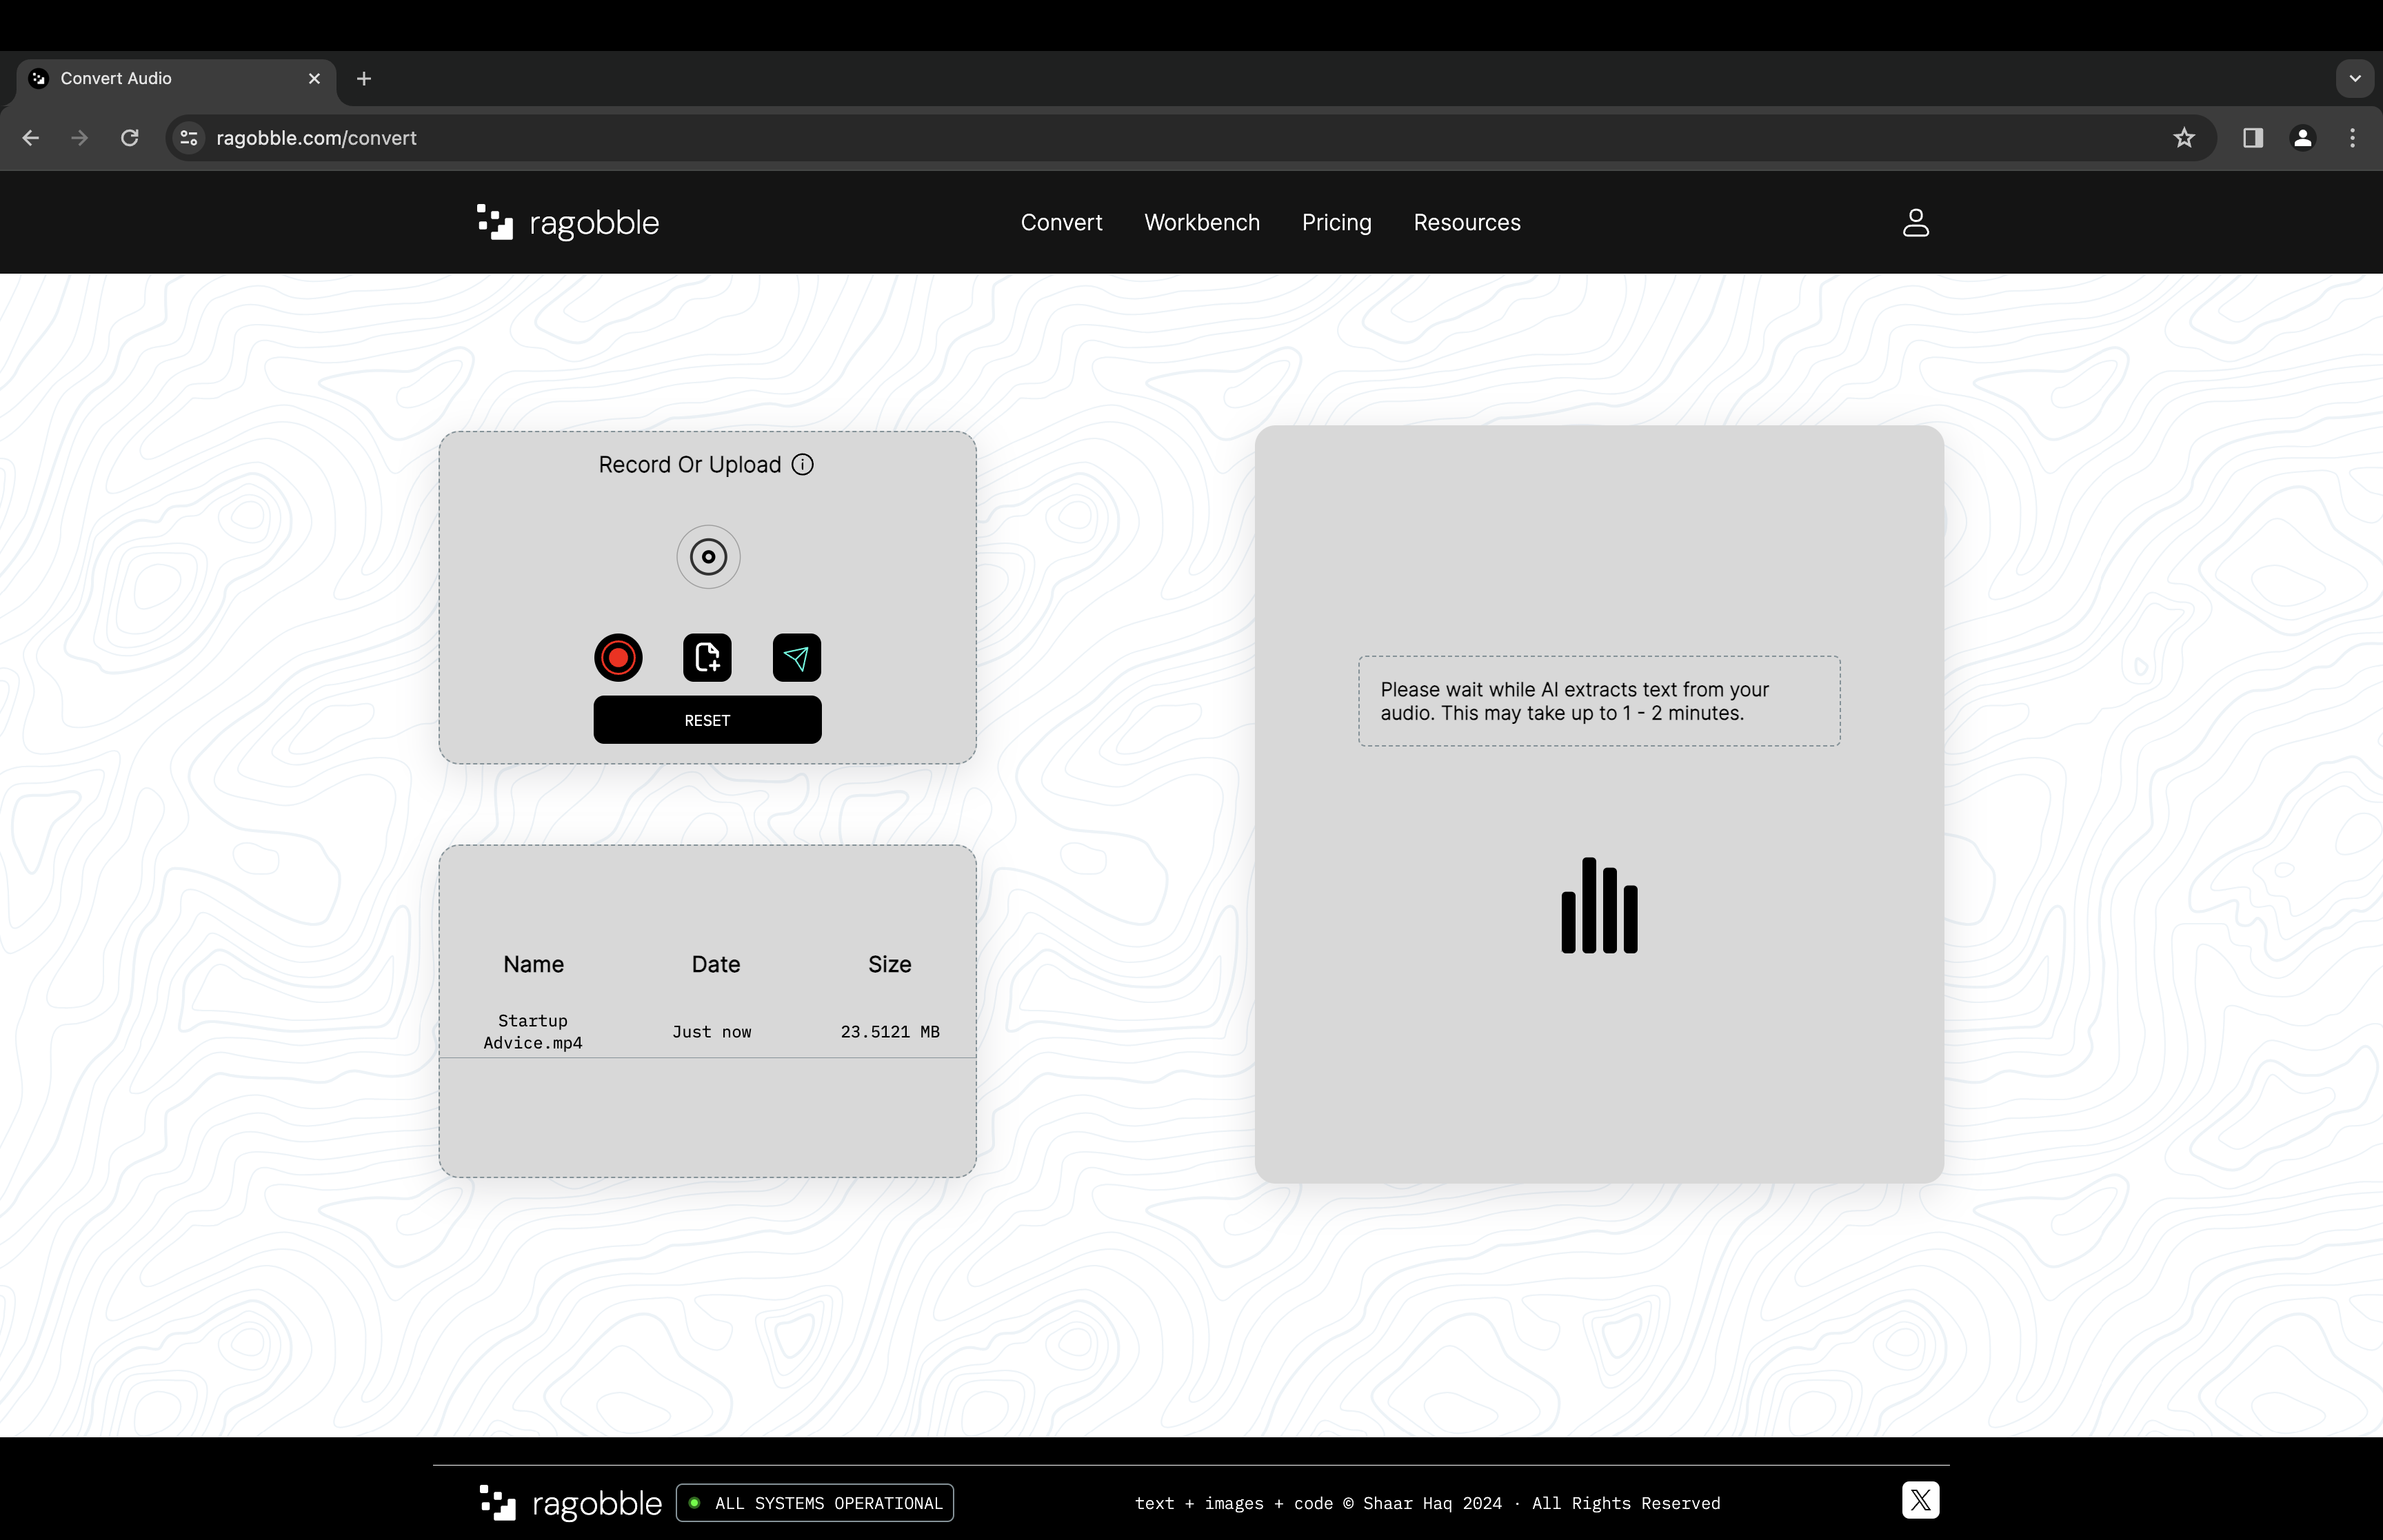Viewport: 2383px width, 1540px height.
Task: Open the user account profile icon
Action: [x=1915, y=223]
